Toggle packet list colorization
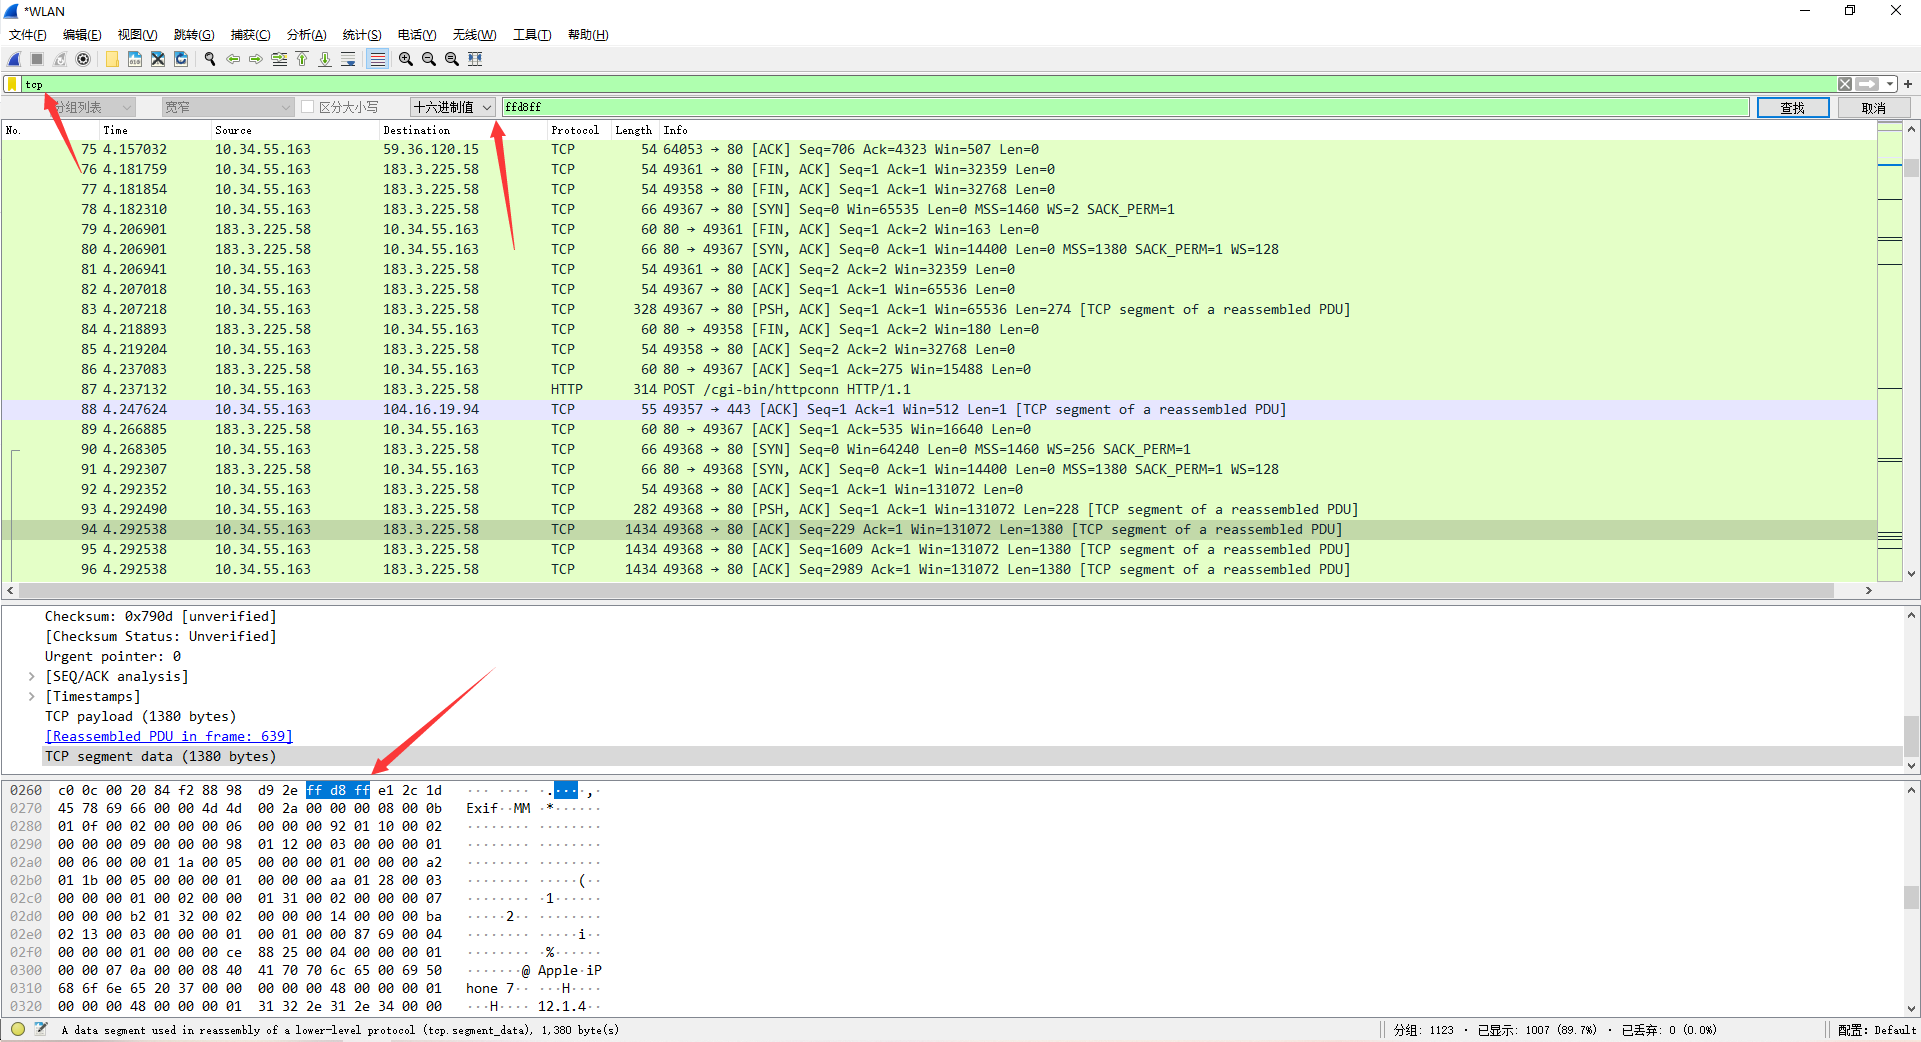 (x=377, y=59)
